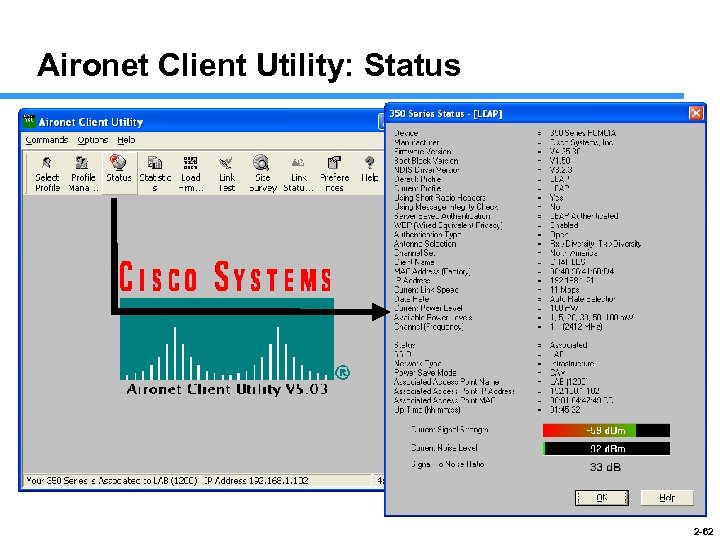The width and height of the screenshot is (720, 540).
Task: Click the NDIS Driver Version row
Action: (x=483, y=170)
